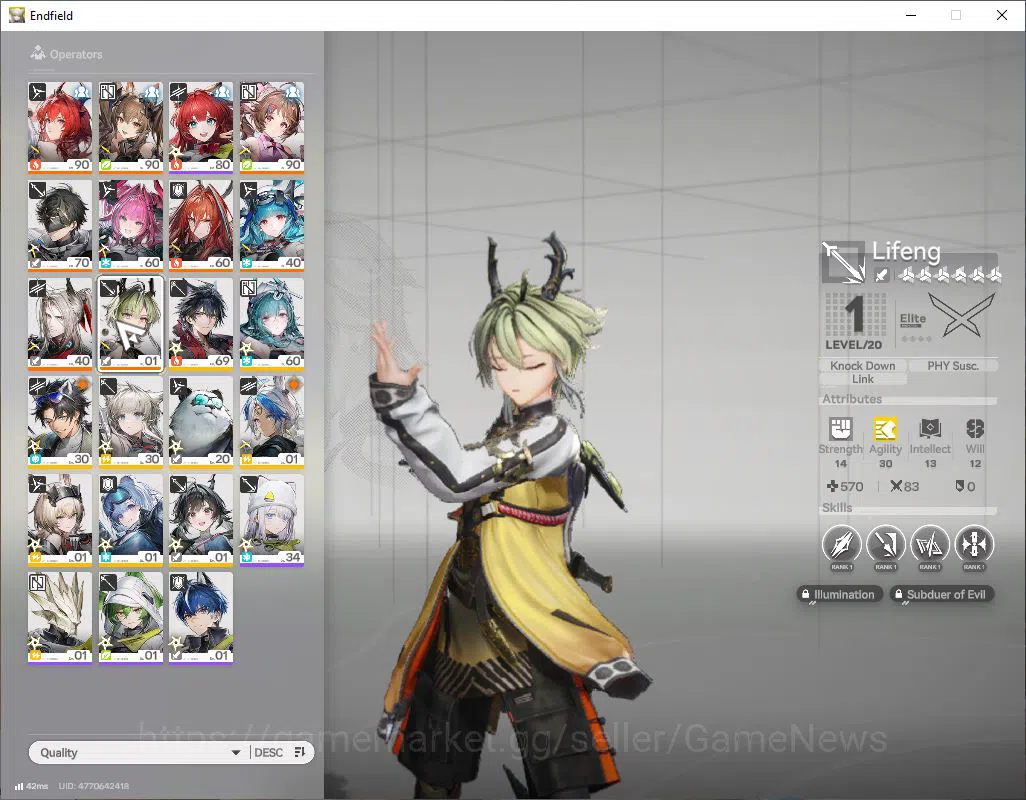Click the Operators header icon

click(38, 53)
